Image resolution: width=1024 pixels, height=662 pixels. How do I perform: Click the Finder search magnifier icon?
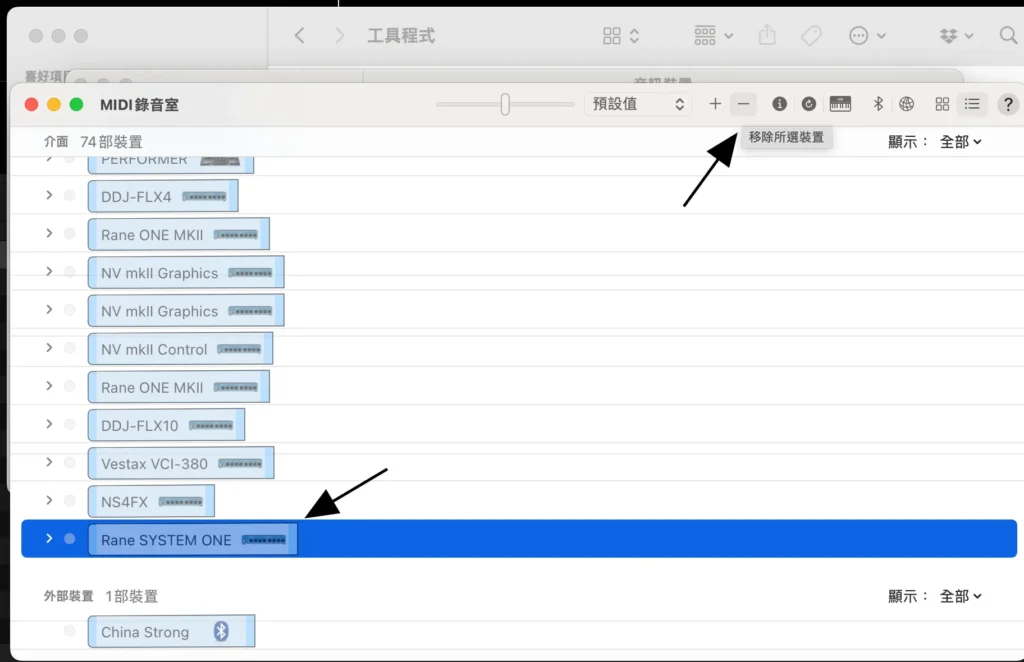[1008, 36]
